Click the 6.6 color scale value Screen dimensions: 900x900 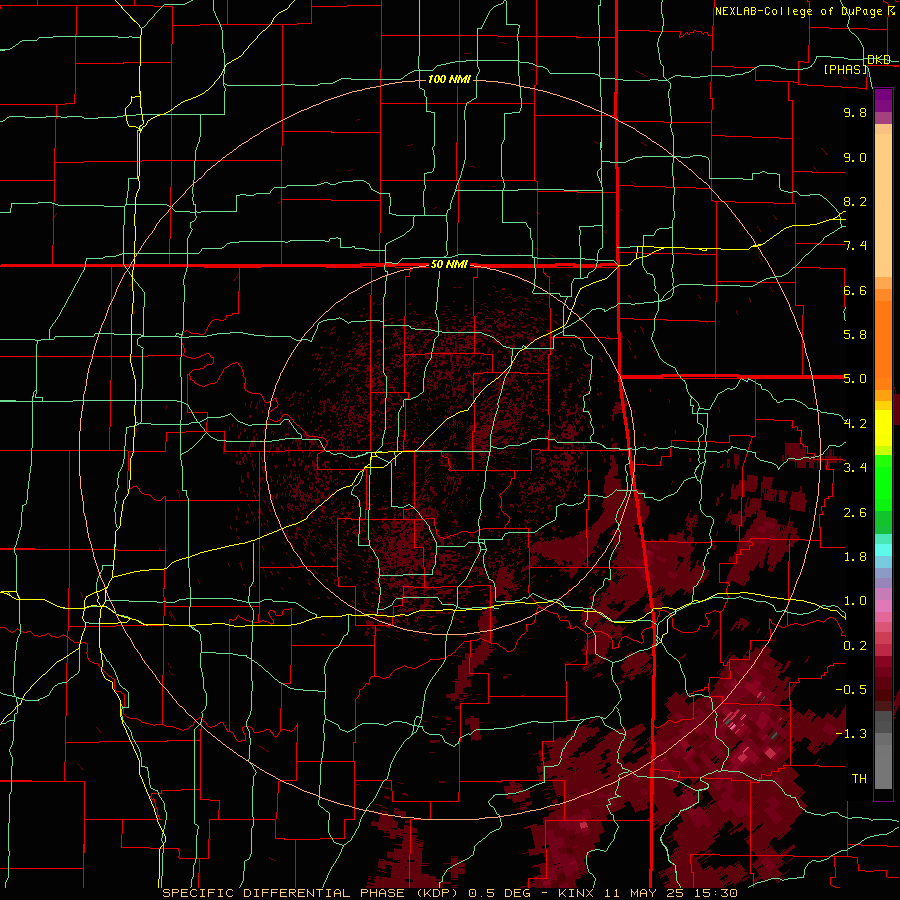[855, 290]
